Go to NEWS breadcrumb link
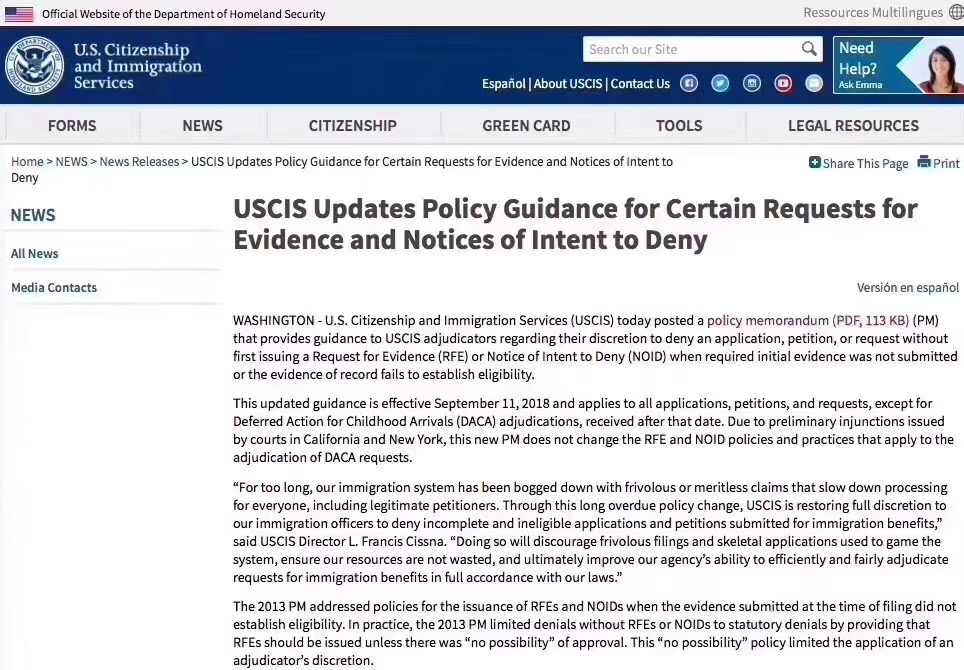The width and height of the screenshot is (964, 670). tap(71, 162)
